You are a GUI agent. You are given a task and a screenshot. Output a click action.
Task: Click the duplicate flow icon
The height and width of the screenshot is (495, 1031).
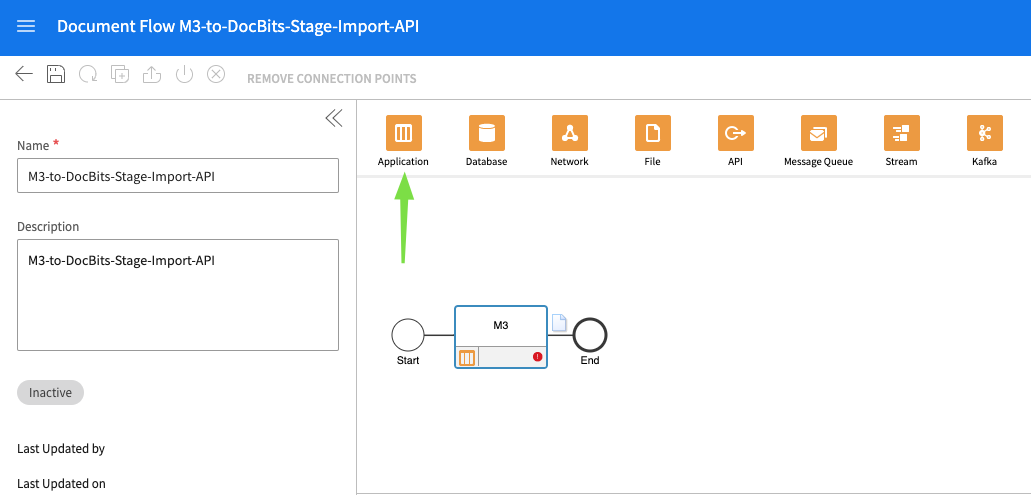[120, 75]
